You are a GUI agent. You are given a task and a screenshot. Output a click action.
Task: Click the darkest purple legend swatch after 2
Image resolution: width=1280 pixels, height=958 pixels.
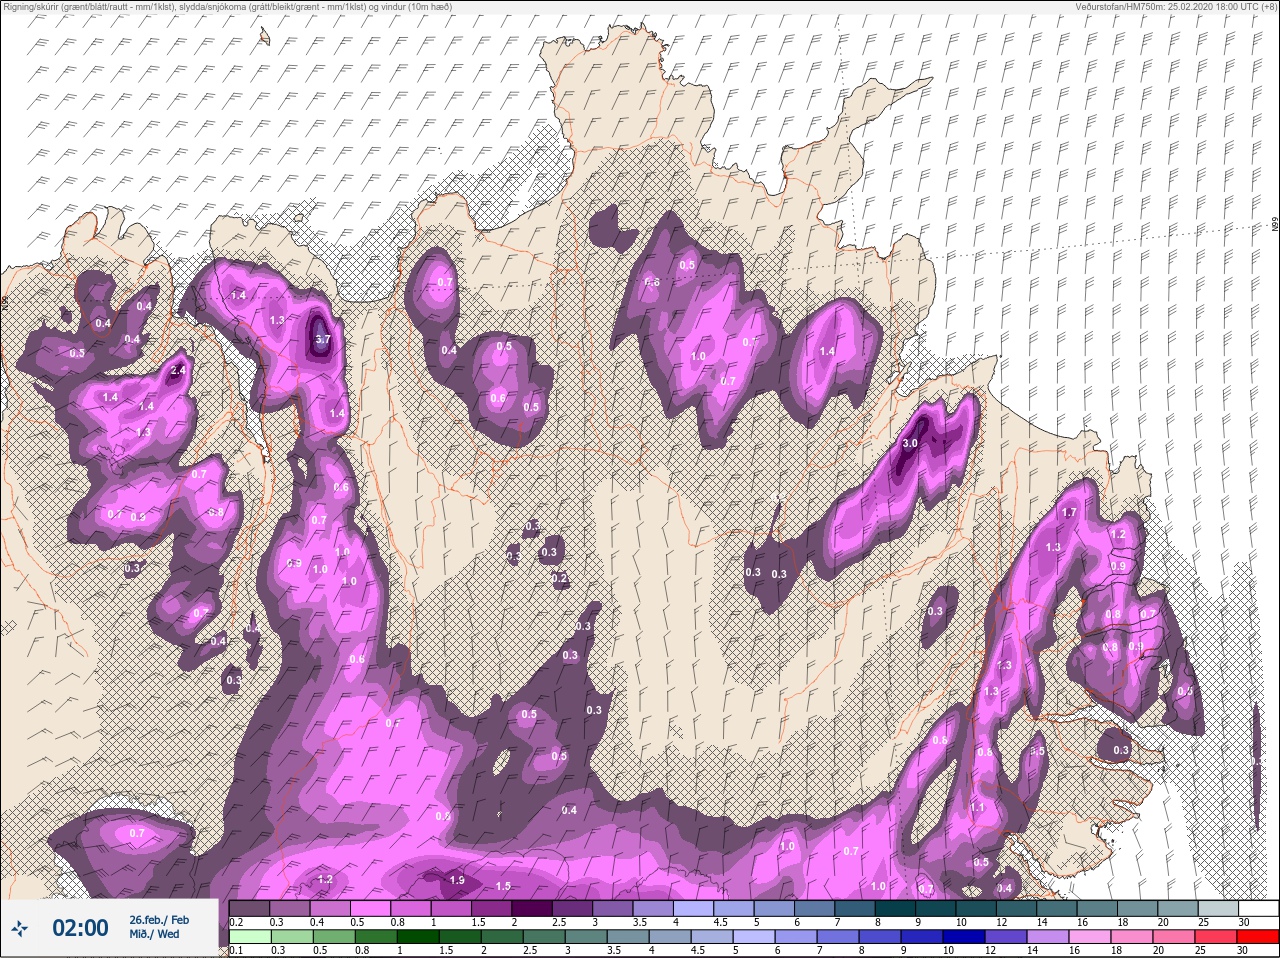click(532, 908)
